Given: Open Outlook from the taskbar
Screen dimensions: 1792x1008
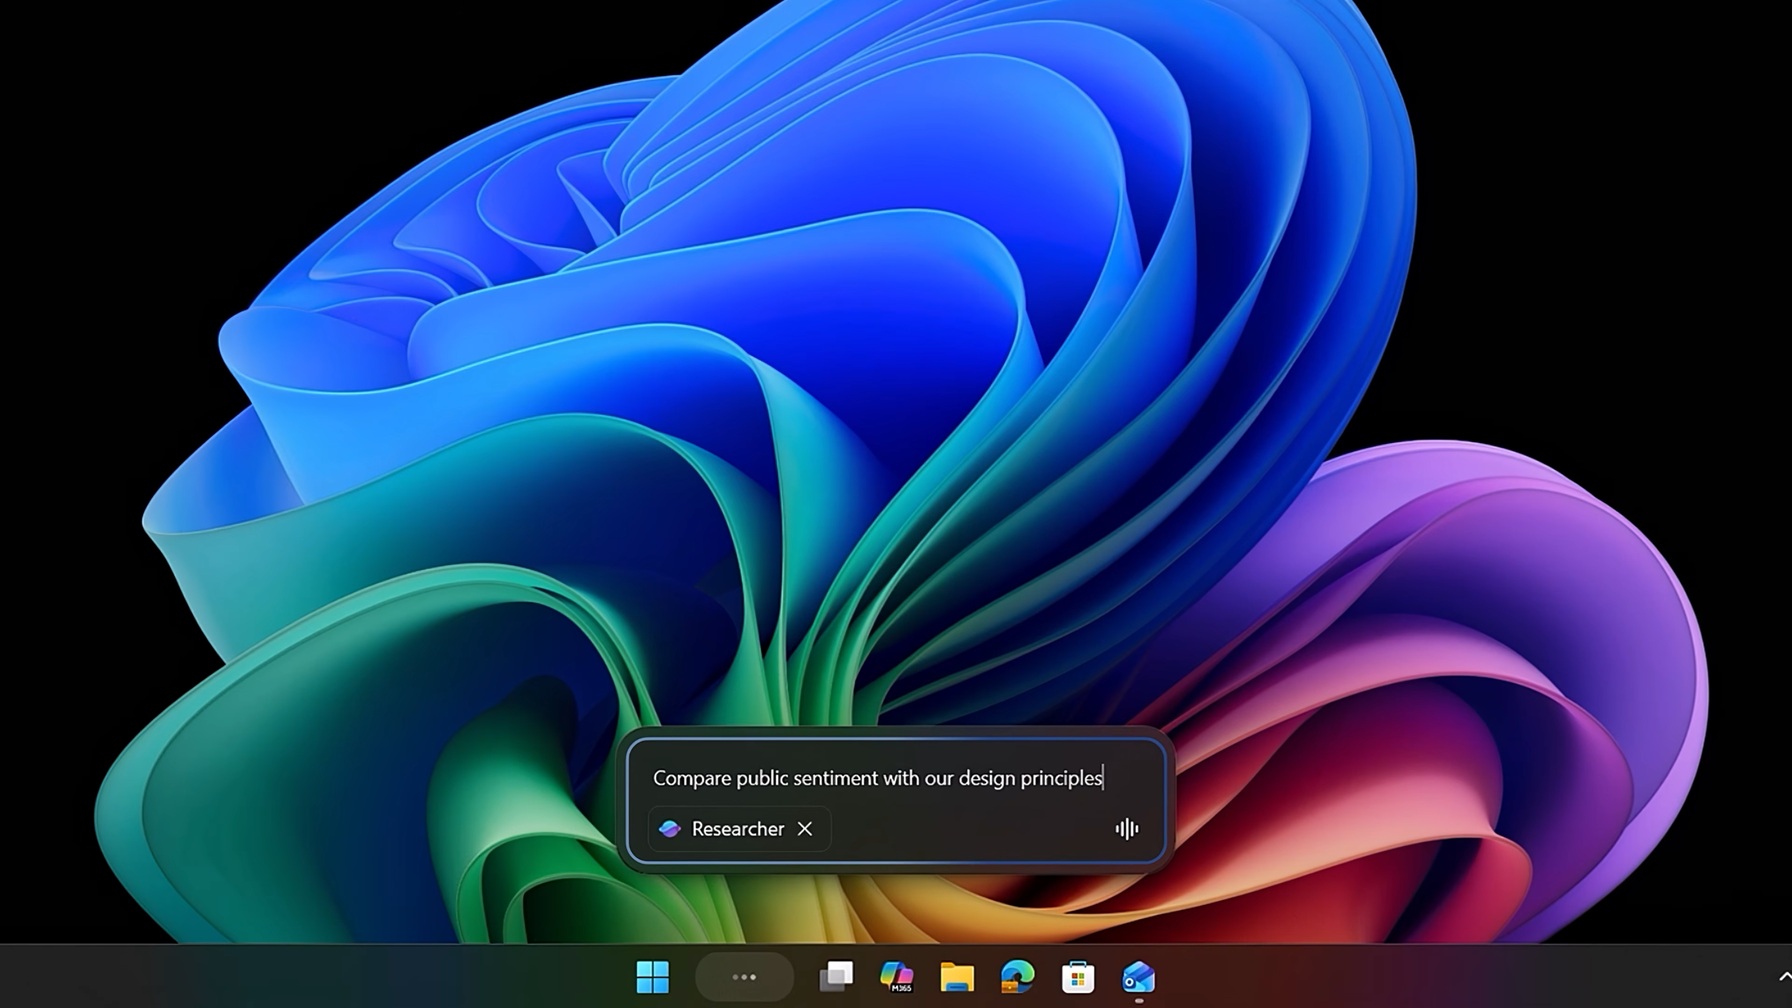Looking at the screenshot, I should tap(1137, 975).
